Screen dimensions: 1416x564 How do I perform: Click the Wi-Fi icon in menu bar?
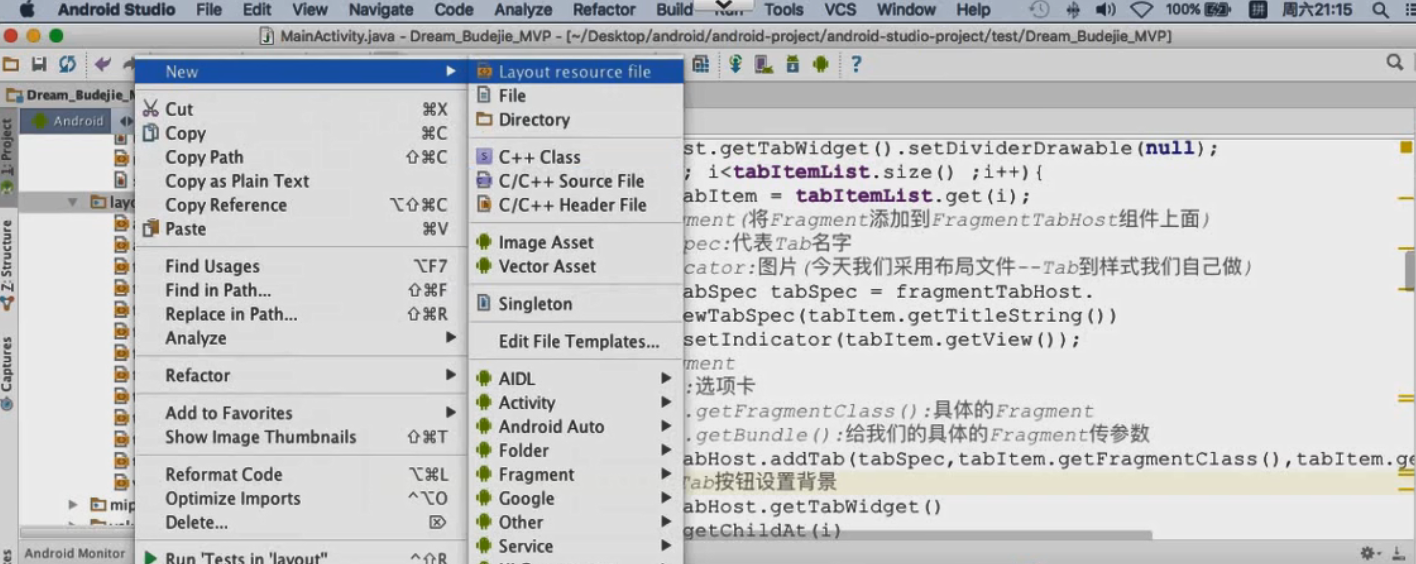(1141, 10)
